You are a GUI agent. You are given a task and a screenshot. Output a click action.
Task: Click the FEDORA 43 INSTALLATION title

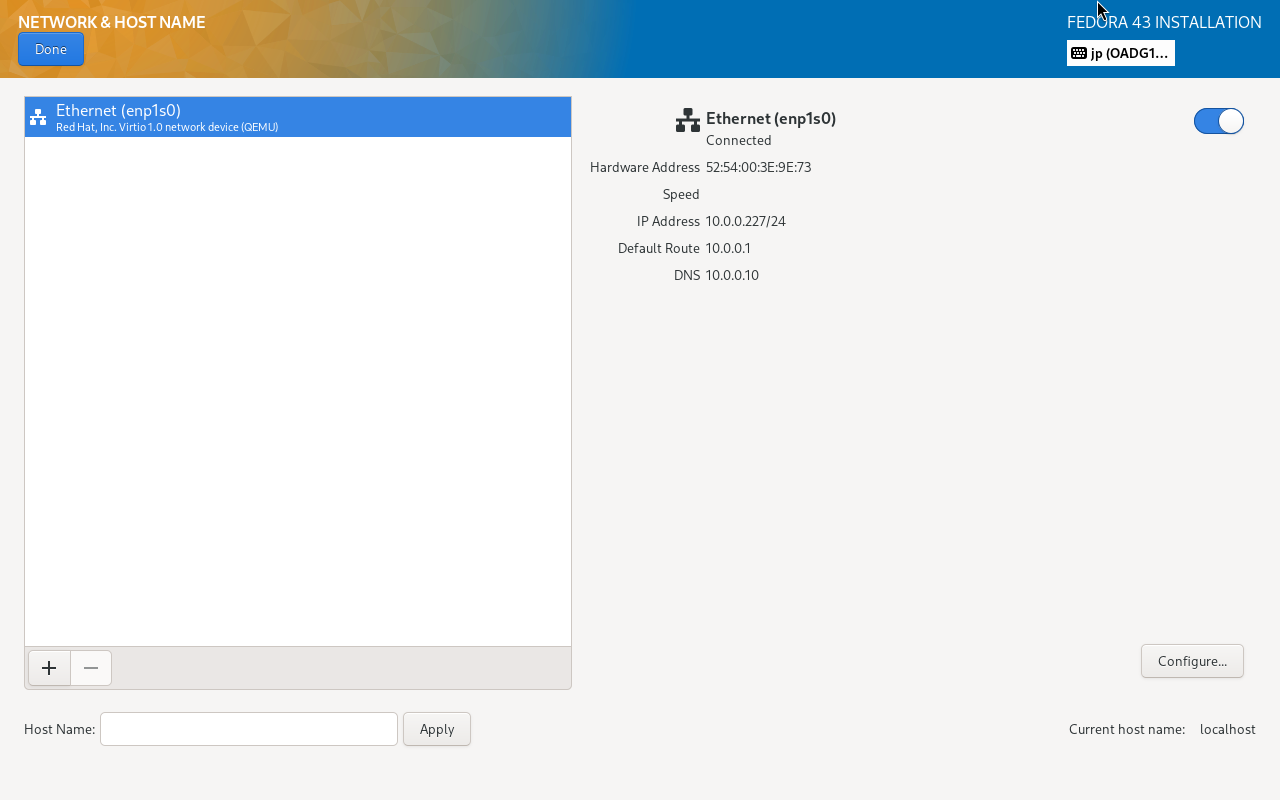[x=1164, y=22]
